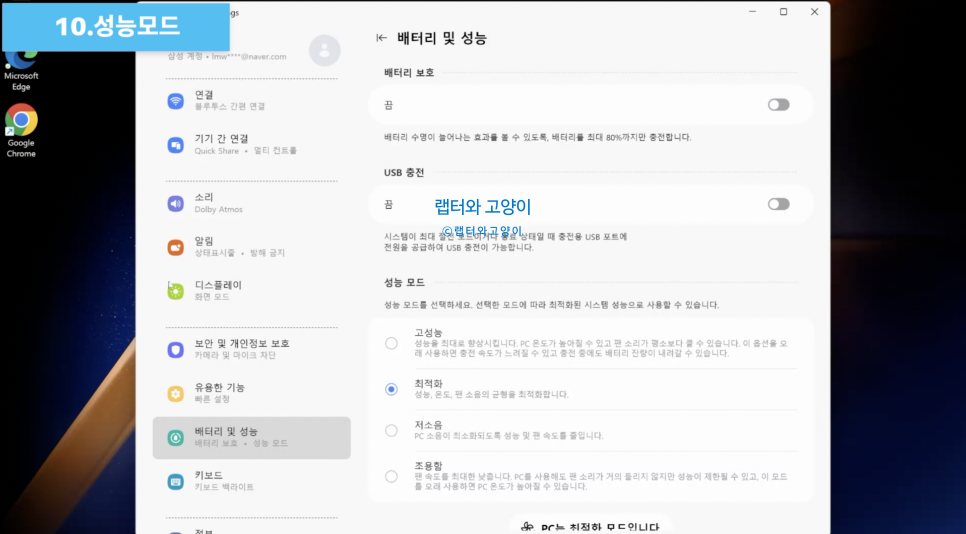Open the 키보드 menu item
Image resolution: width=966 pixels, height=534 pixels.
coord(251,481)
